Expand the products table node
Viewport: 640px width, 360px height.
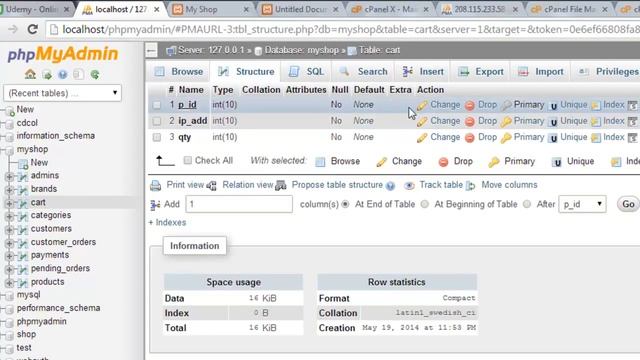pos(9,282)
